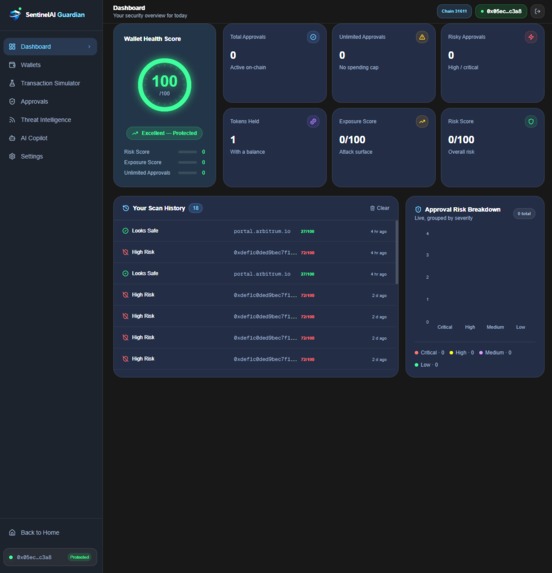Click the Settings gear icon

tap(12, 156)
